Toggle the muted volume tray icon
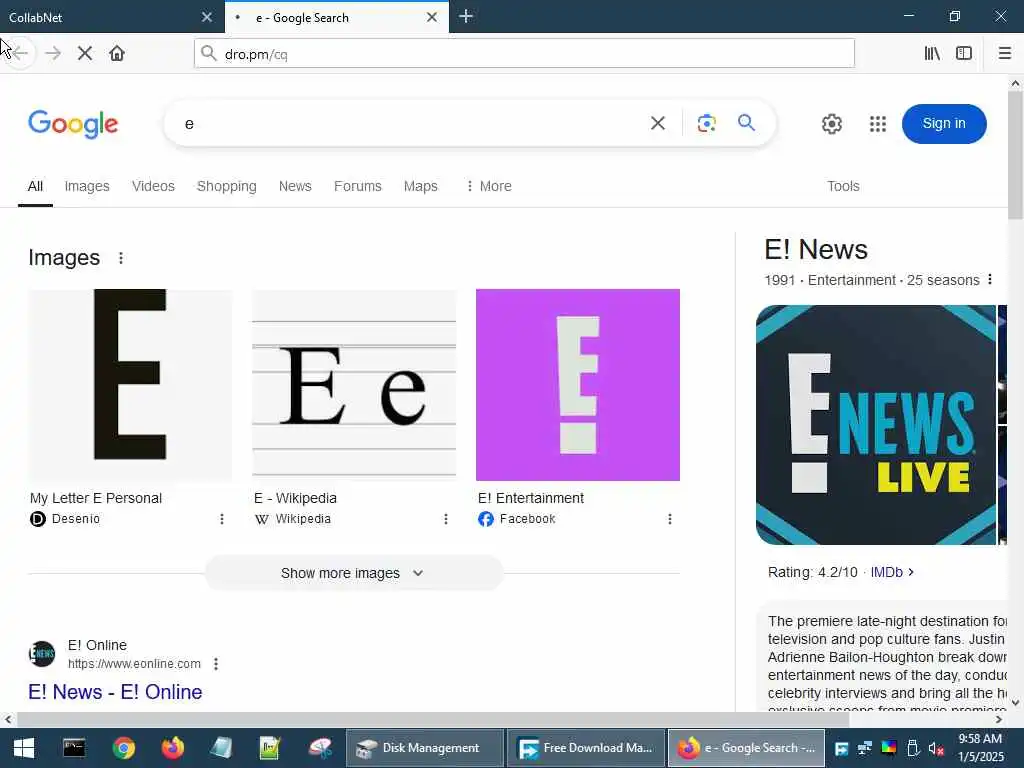 tap(936, 748)
